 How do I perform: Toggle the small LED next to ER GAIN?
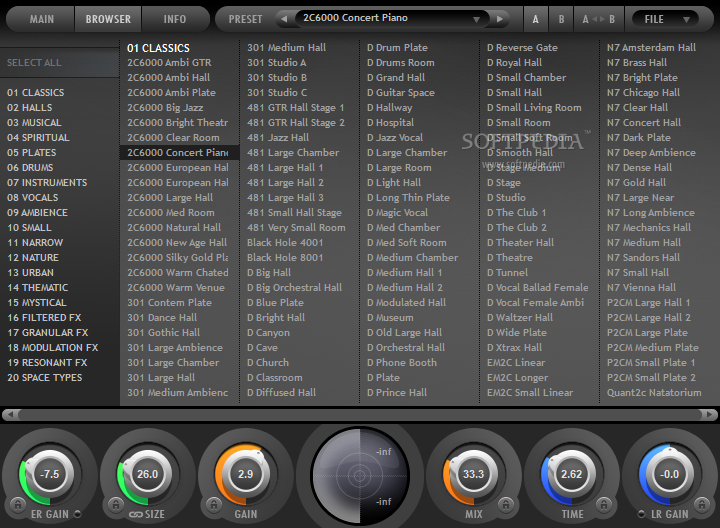[78, 514]
